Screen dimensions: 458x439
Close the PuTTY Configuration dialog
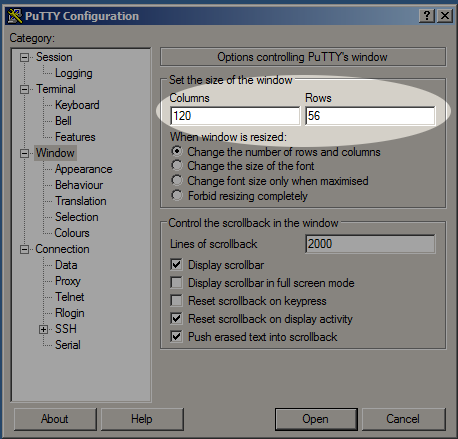tap(445, 16)
